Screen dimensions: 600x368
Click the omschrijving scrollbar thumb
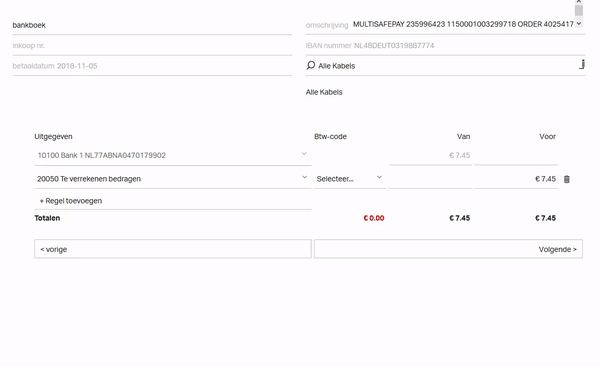tap(579, 10)
